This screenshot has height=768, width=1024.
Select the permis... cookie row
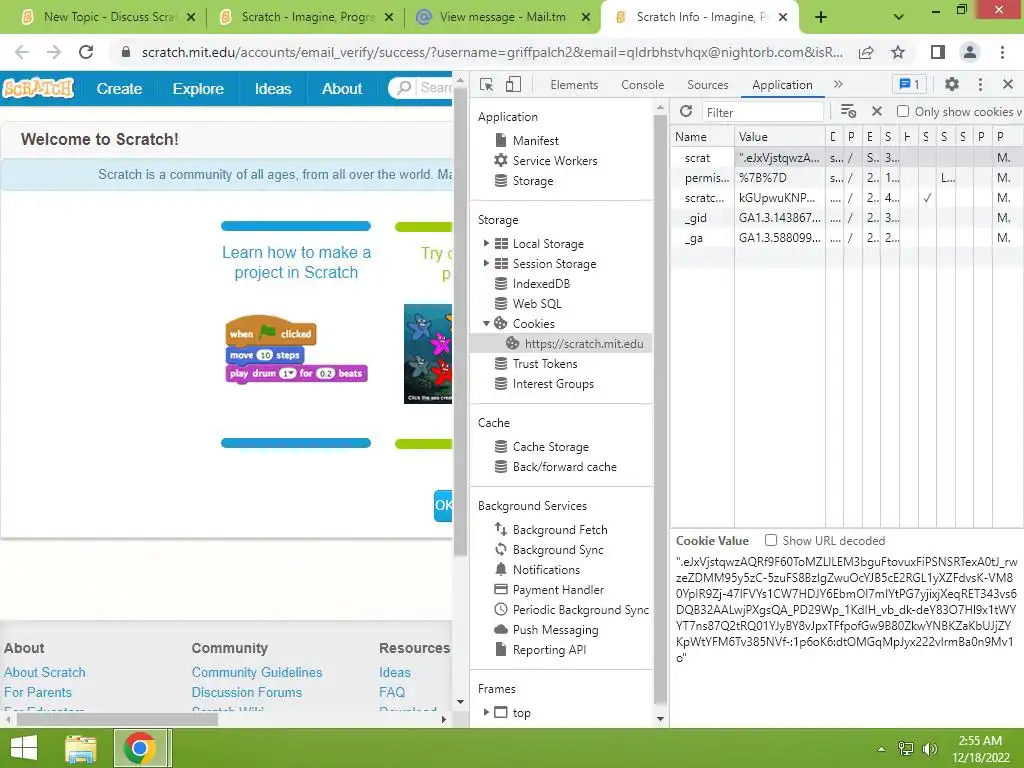pos(847,178)
